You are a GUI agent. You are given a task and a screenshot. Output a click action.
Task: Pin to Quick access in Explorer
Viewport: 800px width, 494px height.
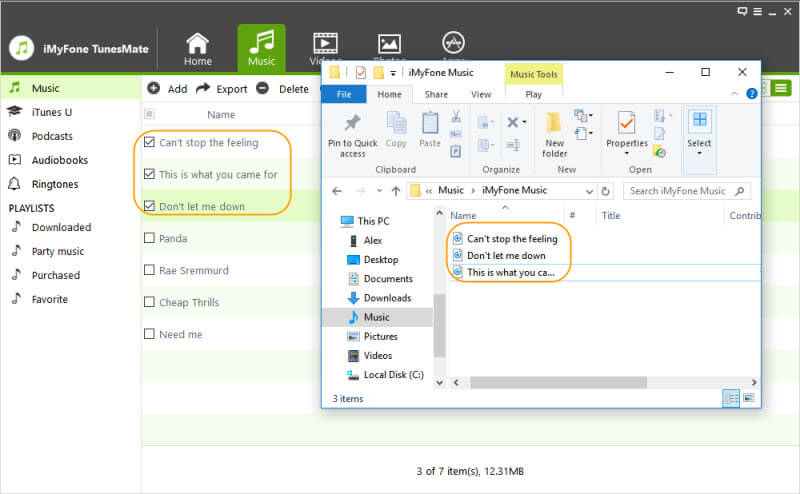[x=353, y=135]
